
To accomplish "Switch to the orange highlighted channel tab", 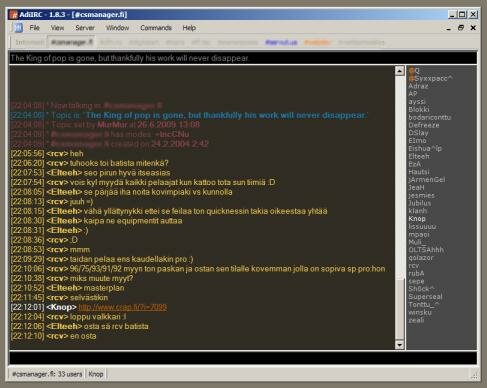I will coord(317,42).
